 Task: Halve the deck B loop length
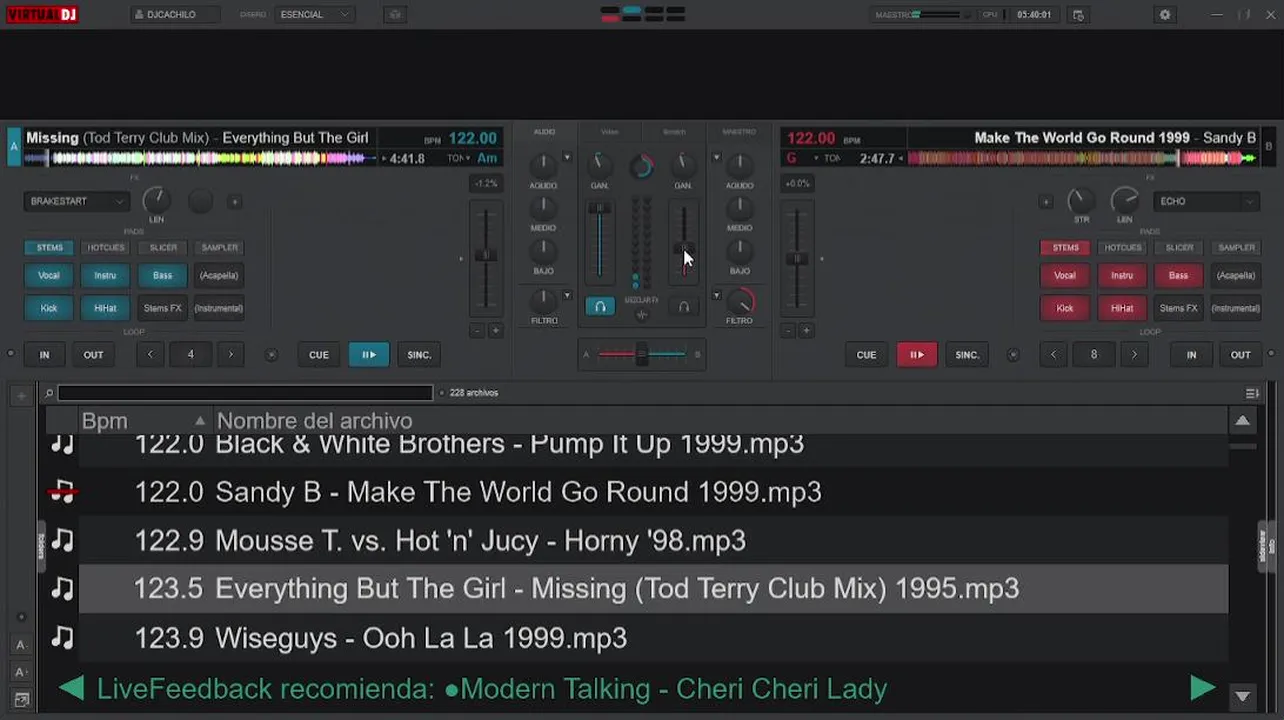[x=1053, y=354]
